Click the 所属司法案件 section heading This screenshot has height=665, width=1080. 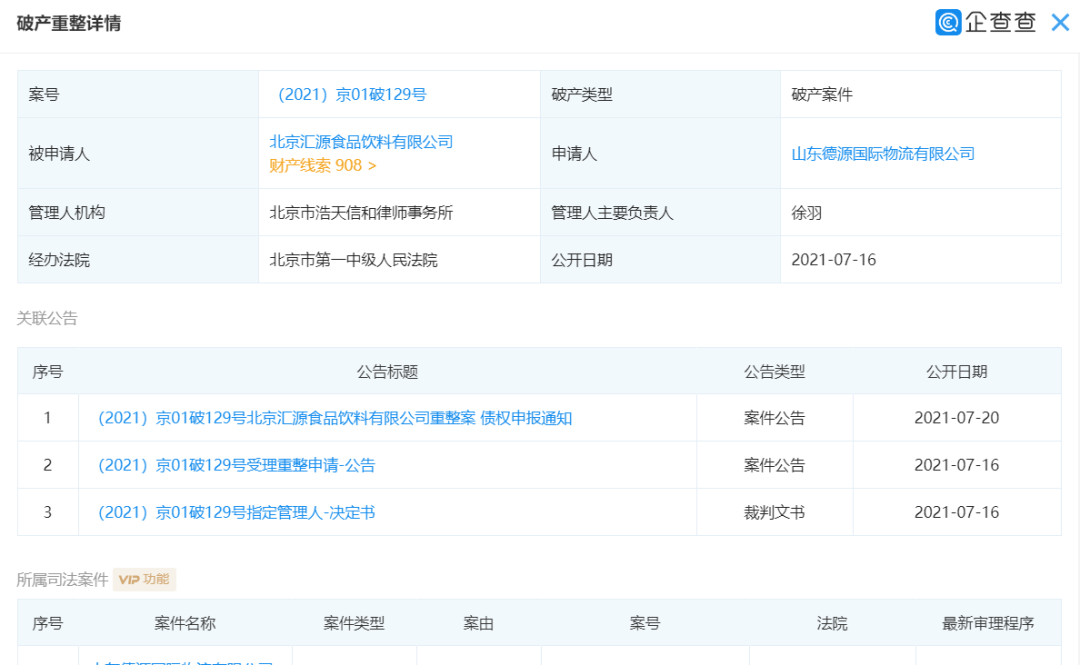[x=63, y=580]
